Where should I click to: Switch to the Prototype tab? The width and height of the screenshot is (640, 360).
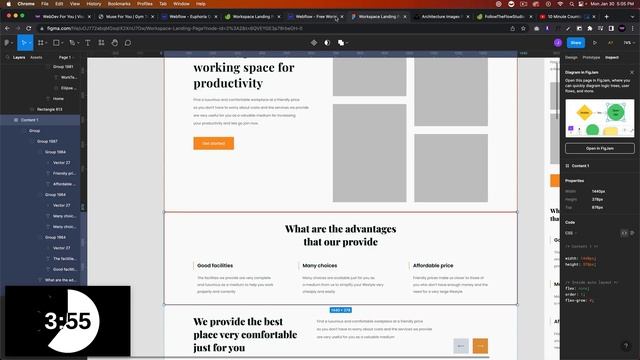(591, 58)
